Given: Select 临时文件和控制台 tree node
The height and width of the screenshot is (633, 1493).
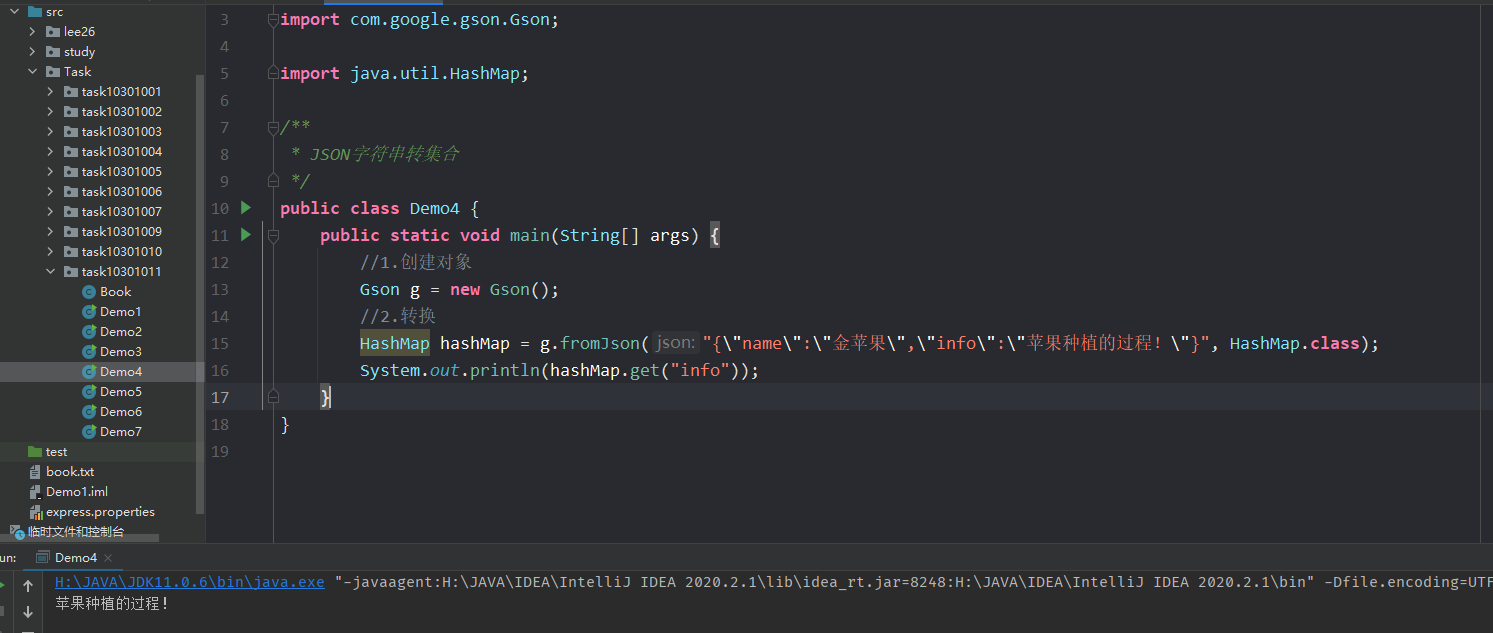Looking at the screenshot, I should (76, 532).
